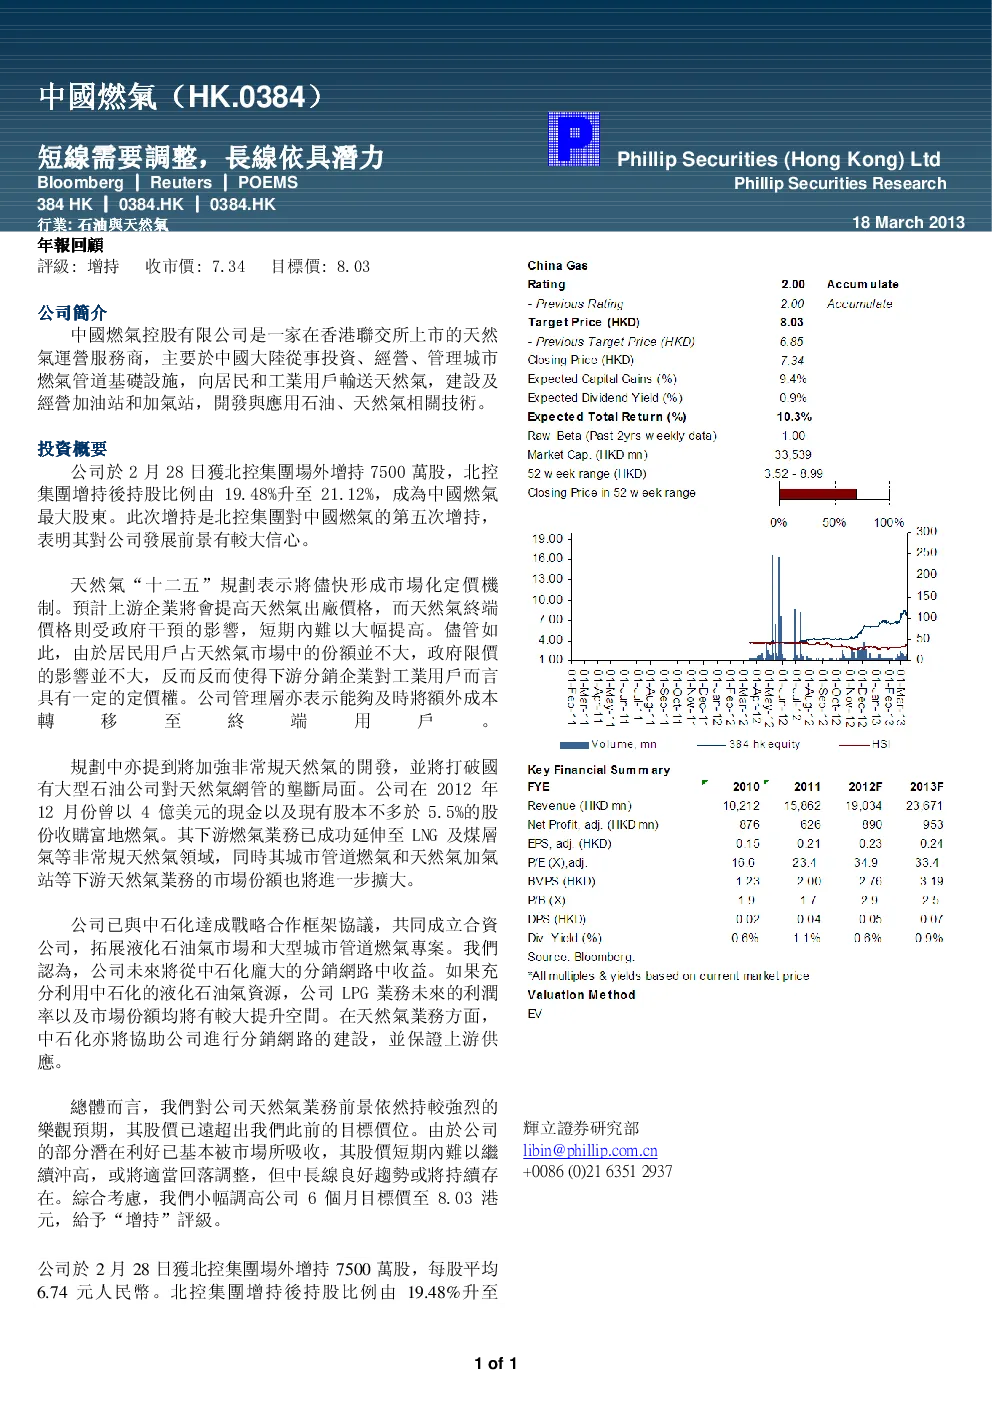The image size is (992, 1403).
Task: Select the 384 HK Bloomberg ticker
Action: point(64,204)
